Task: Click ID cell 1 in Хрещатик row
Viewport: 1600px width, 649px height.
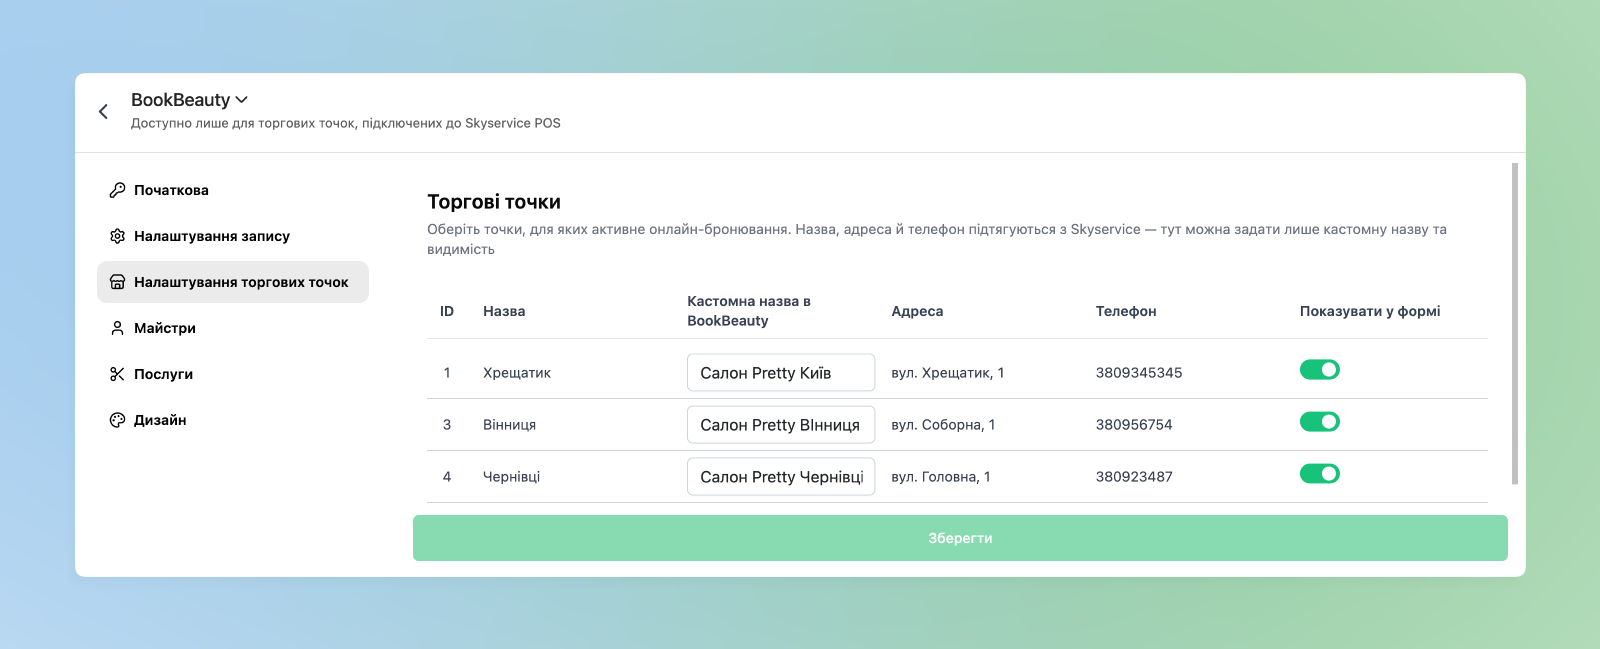Action: [447, 373]
